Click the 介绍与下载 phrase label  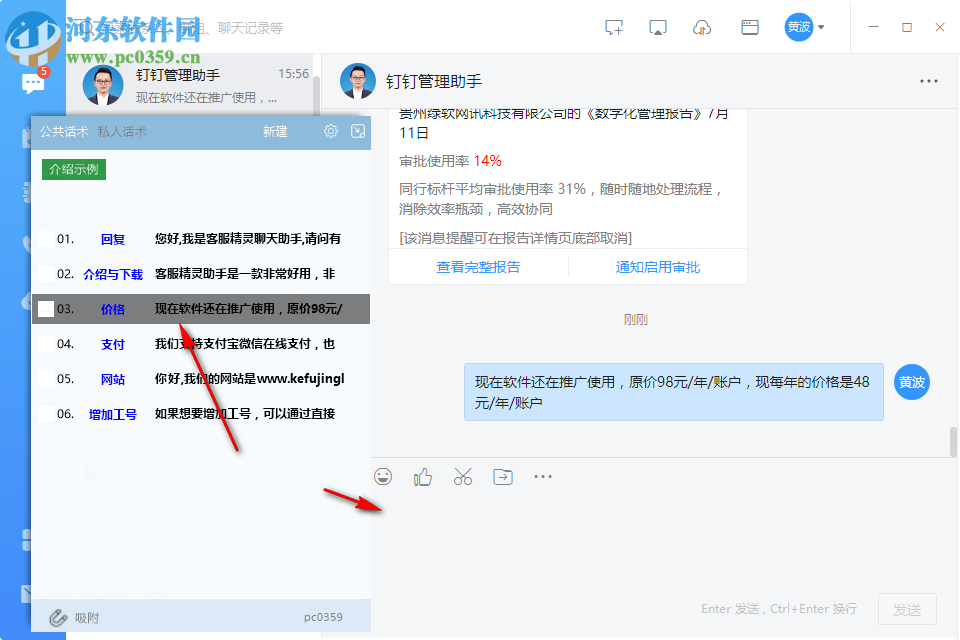coord(113,274)
